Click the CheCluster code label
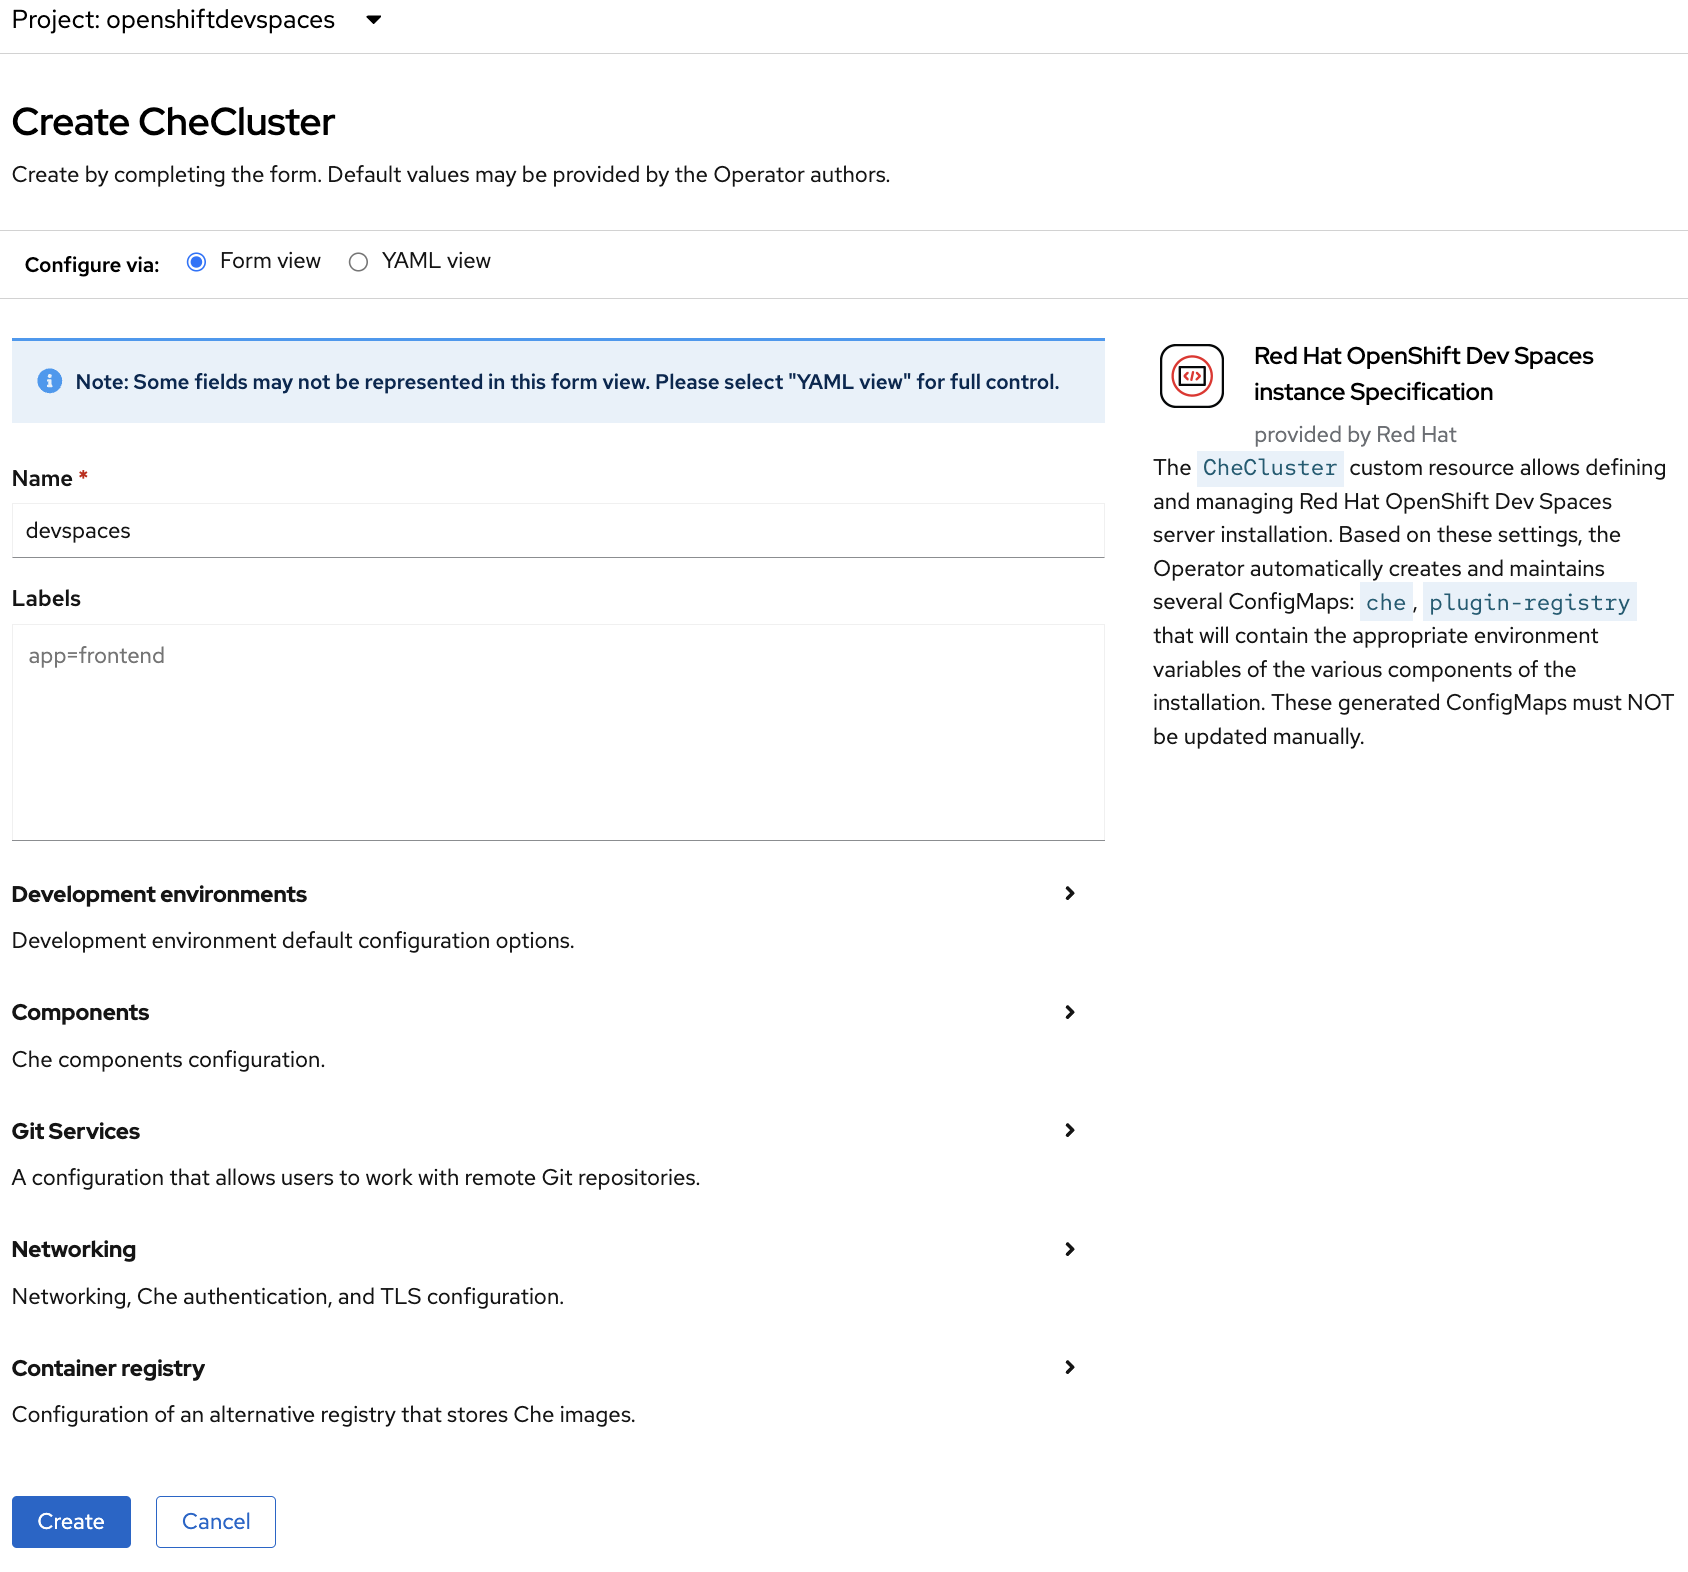The width and height of the screenshot is (1688, 1572). 1270,468
